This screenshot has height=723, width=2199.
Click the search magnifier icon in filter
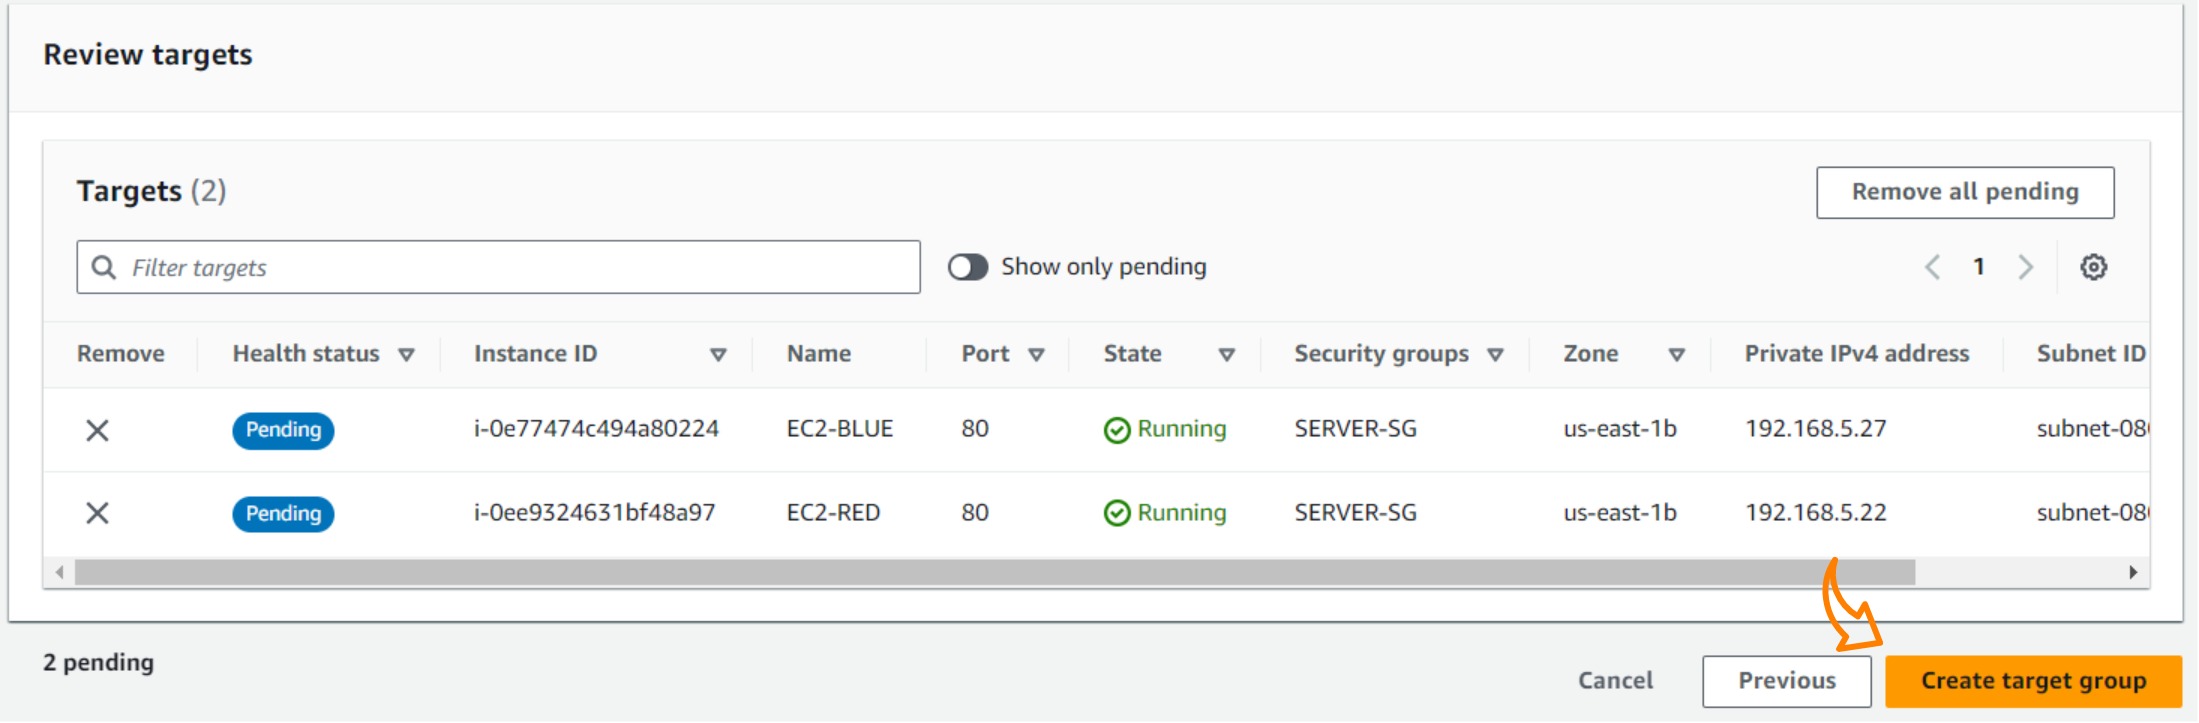[x=103, y=267]
